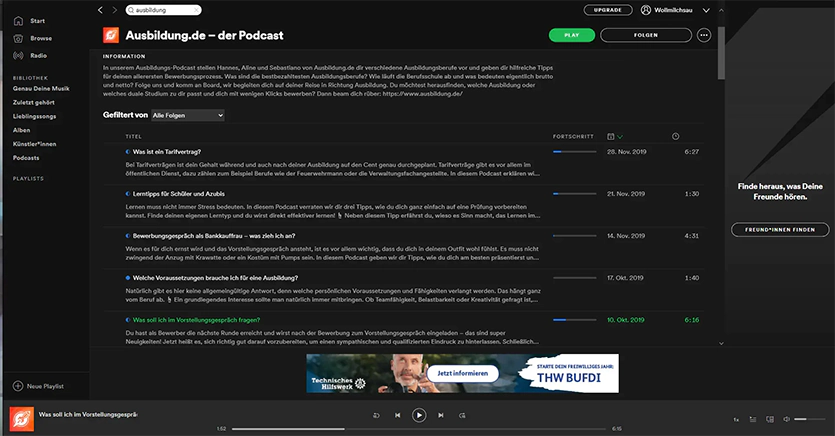Click the date '28. Nov. 2019'
Viewport: 835px width, 436px height.
(627, 152)
